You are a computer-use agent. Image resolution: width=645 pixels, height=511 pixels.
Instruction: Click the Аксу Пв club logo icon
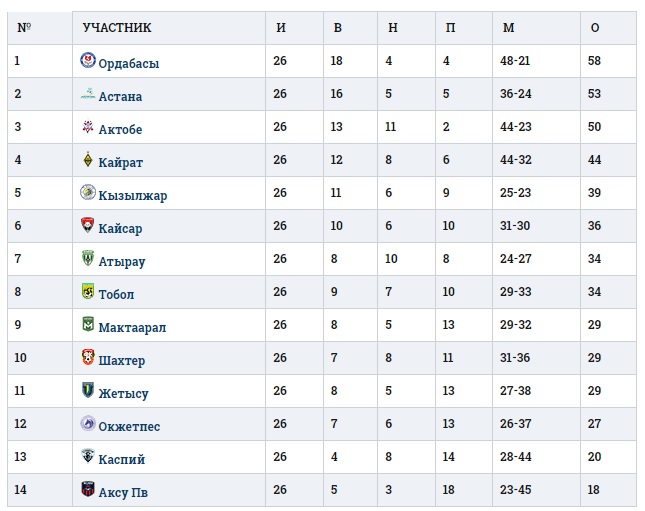(x=88, y=490)
